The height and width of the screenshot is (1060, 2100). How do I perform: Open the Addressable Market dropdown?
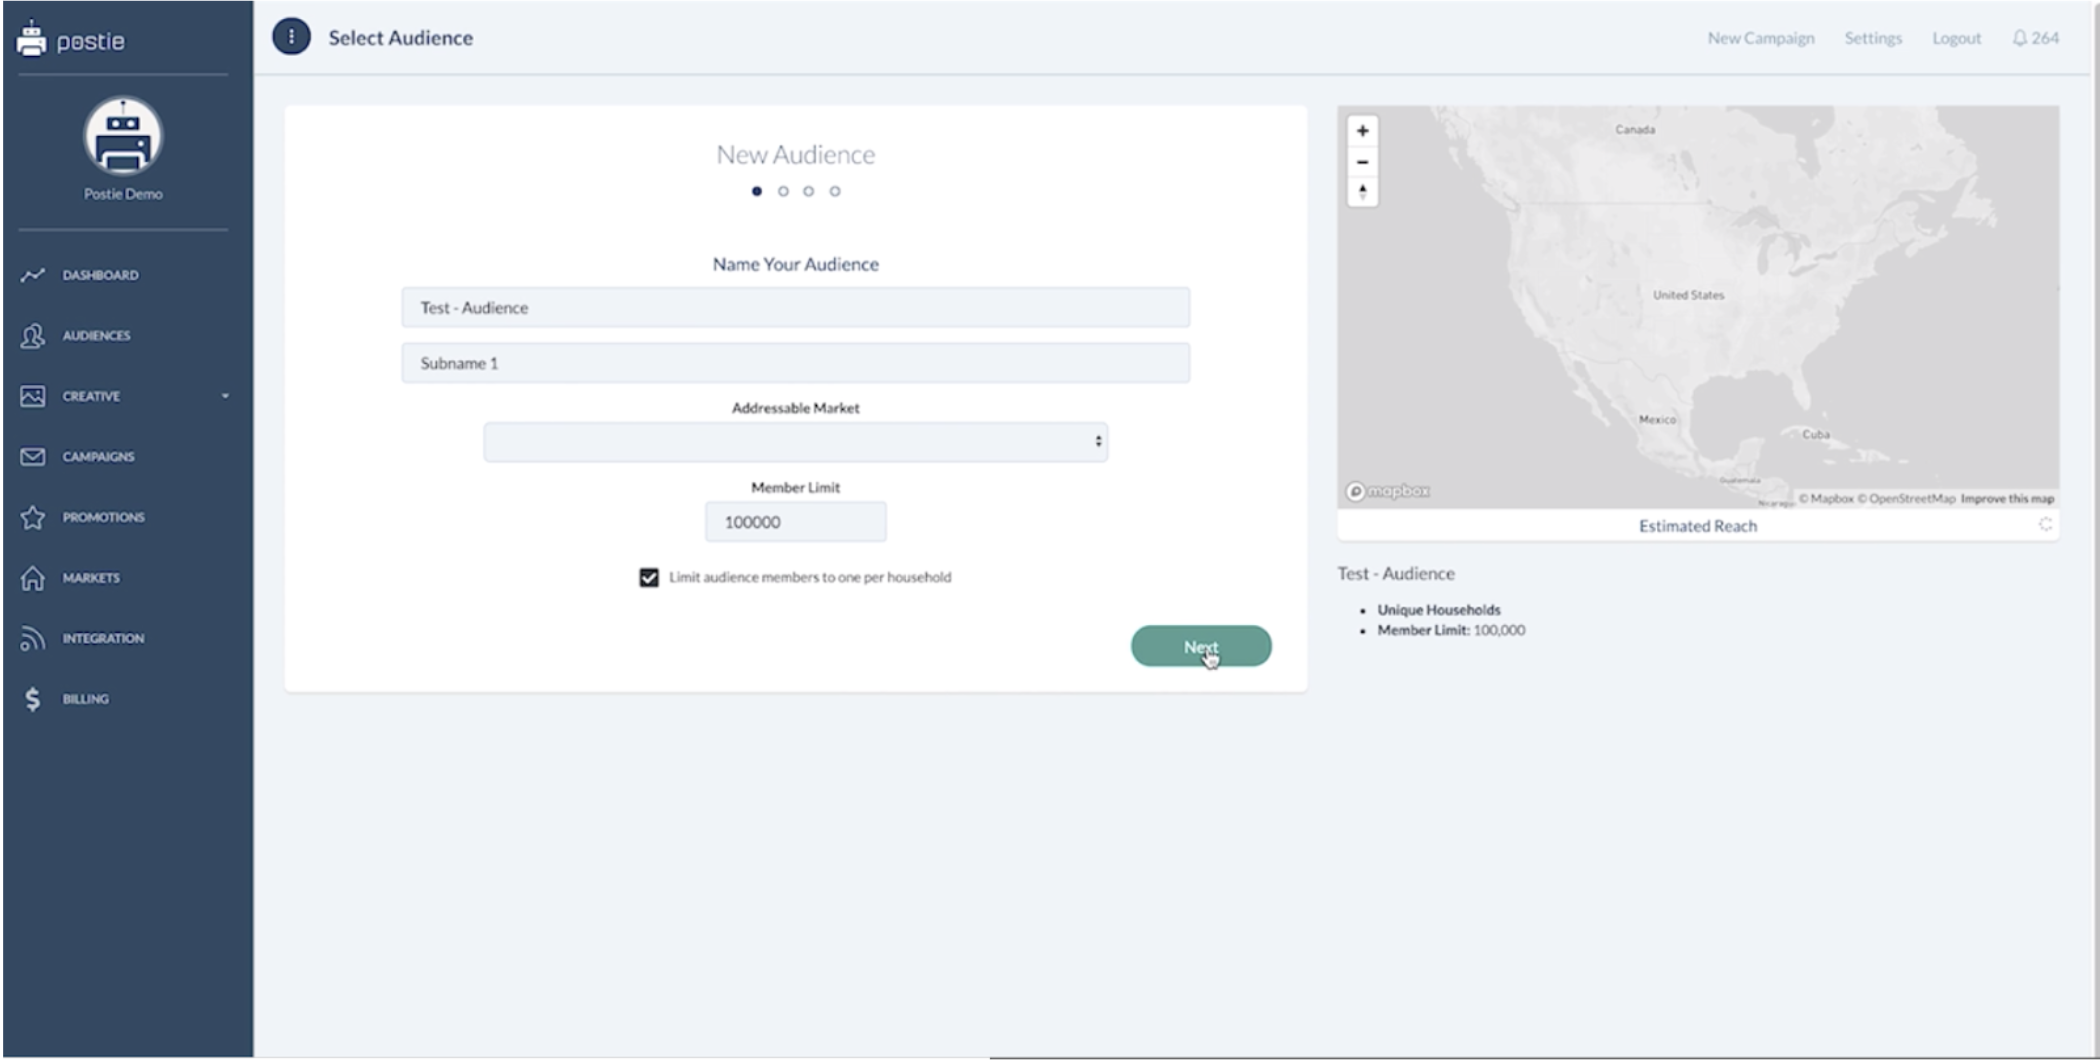point(795,442)
